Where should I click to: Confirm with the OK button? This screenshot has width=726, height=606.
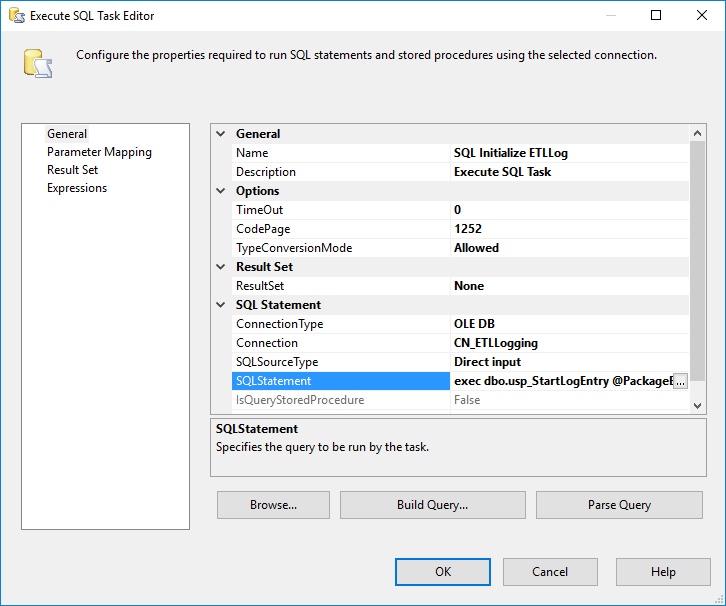(443, 572)
